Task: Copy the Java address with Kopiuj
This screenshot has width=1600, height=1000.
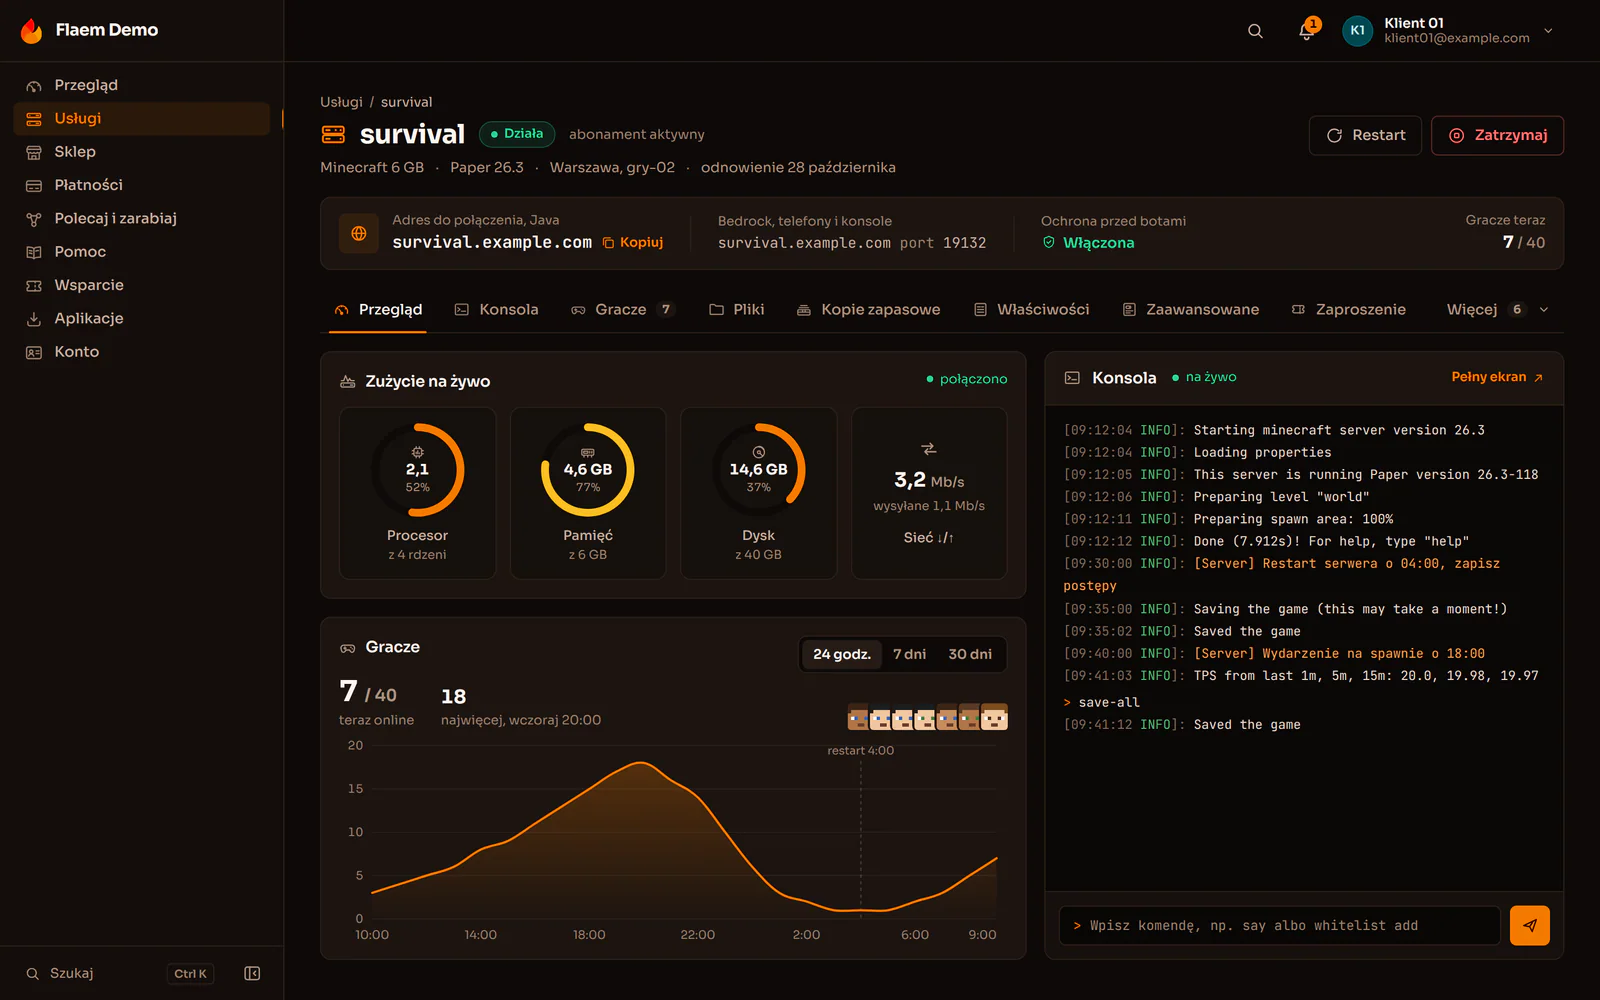Action: [x=633, y=243]
